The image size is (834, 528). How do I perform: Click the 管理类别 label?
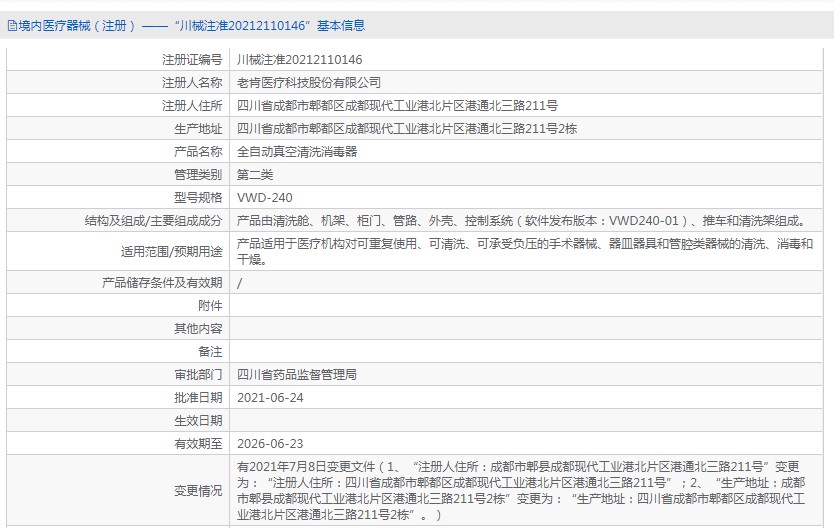pyautogui.click(x=198, y=174)
